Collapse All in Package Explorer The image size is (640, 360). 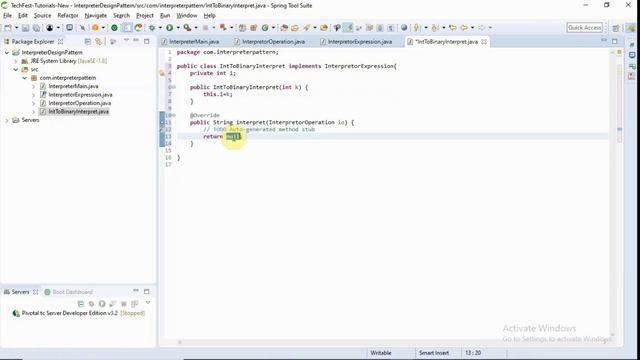point(87,41)
